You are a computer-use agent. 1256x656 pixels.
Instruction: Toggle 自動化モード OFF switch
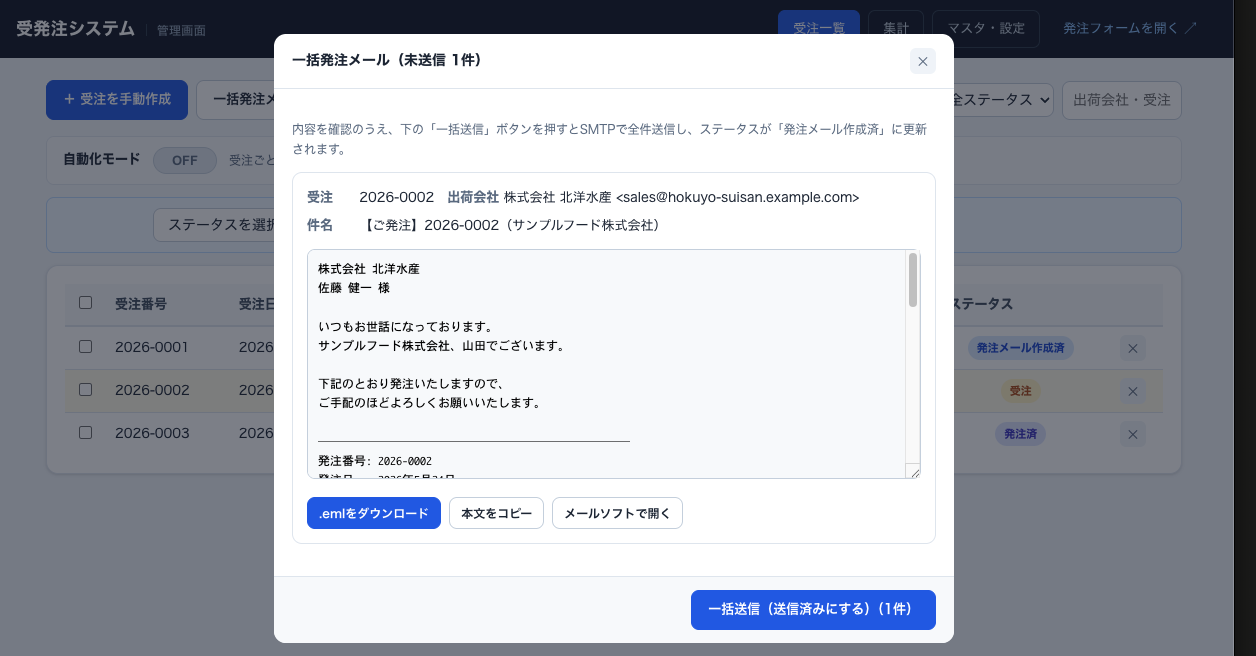(185, 160)
